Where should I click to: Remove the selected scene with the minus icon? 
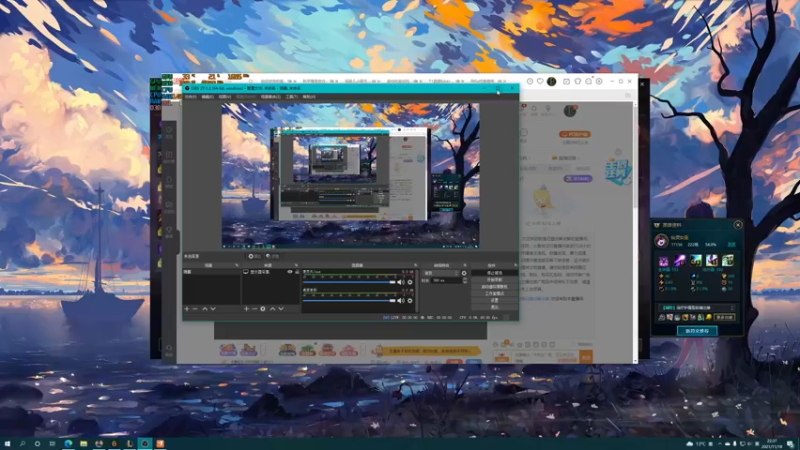point(195,309)
